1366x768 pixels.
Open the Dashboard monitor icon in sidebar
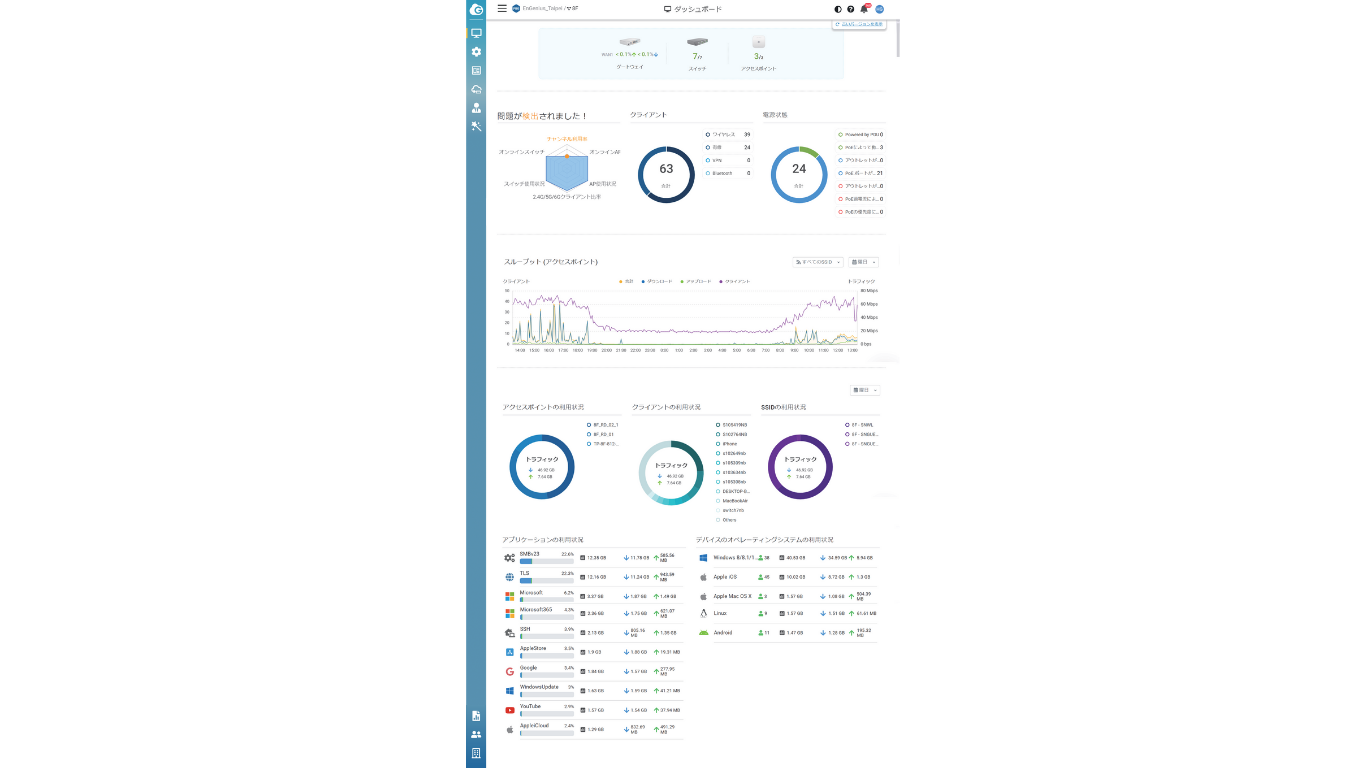pos(476,32)
